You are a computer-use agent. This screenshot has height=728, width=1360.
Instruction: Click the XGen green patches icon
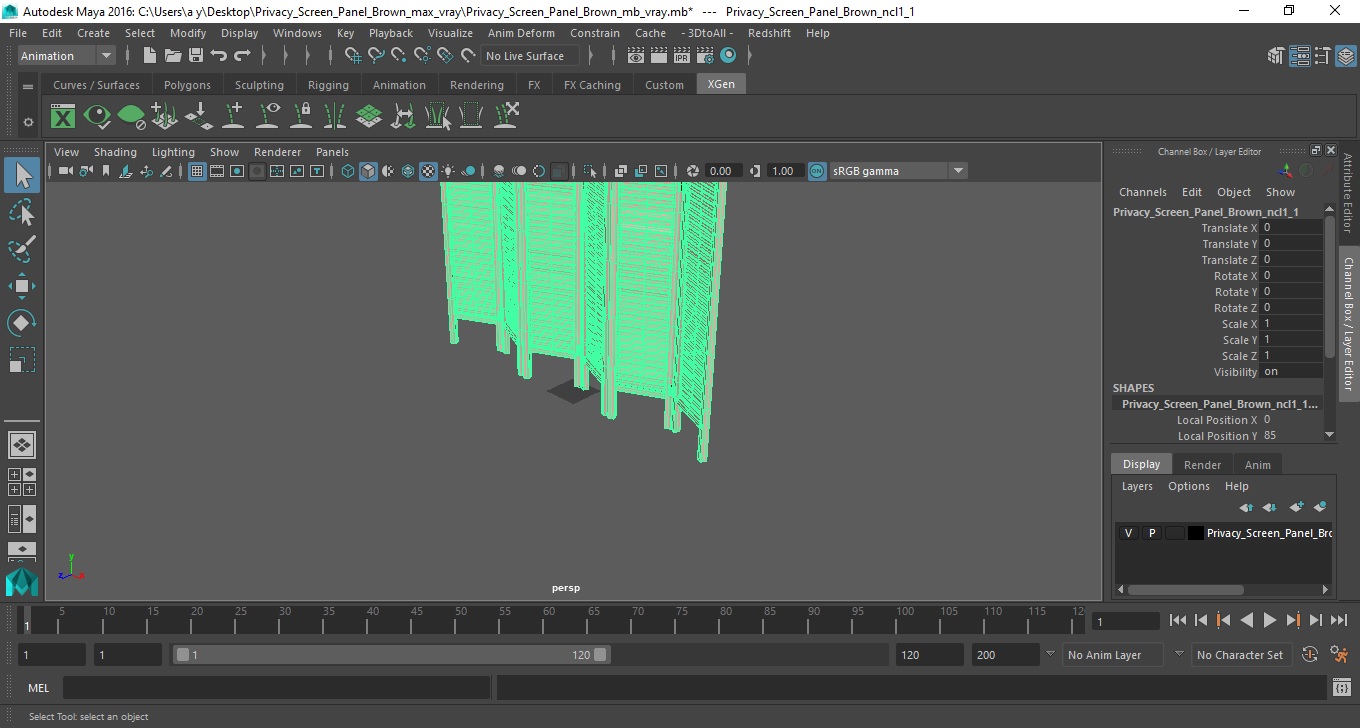369,117
